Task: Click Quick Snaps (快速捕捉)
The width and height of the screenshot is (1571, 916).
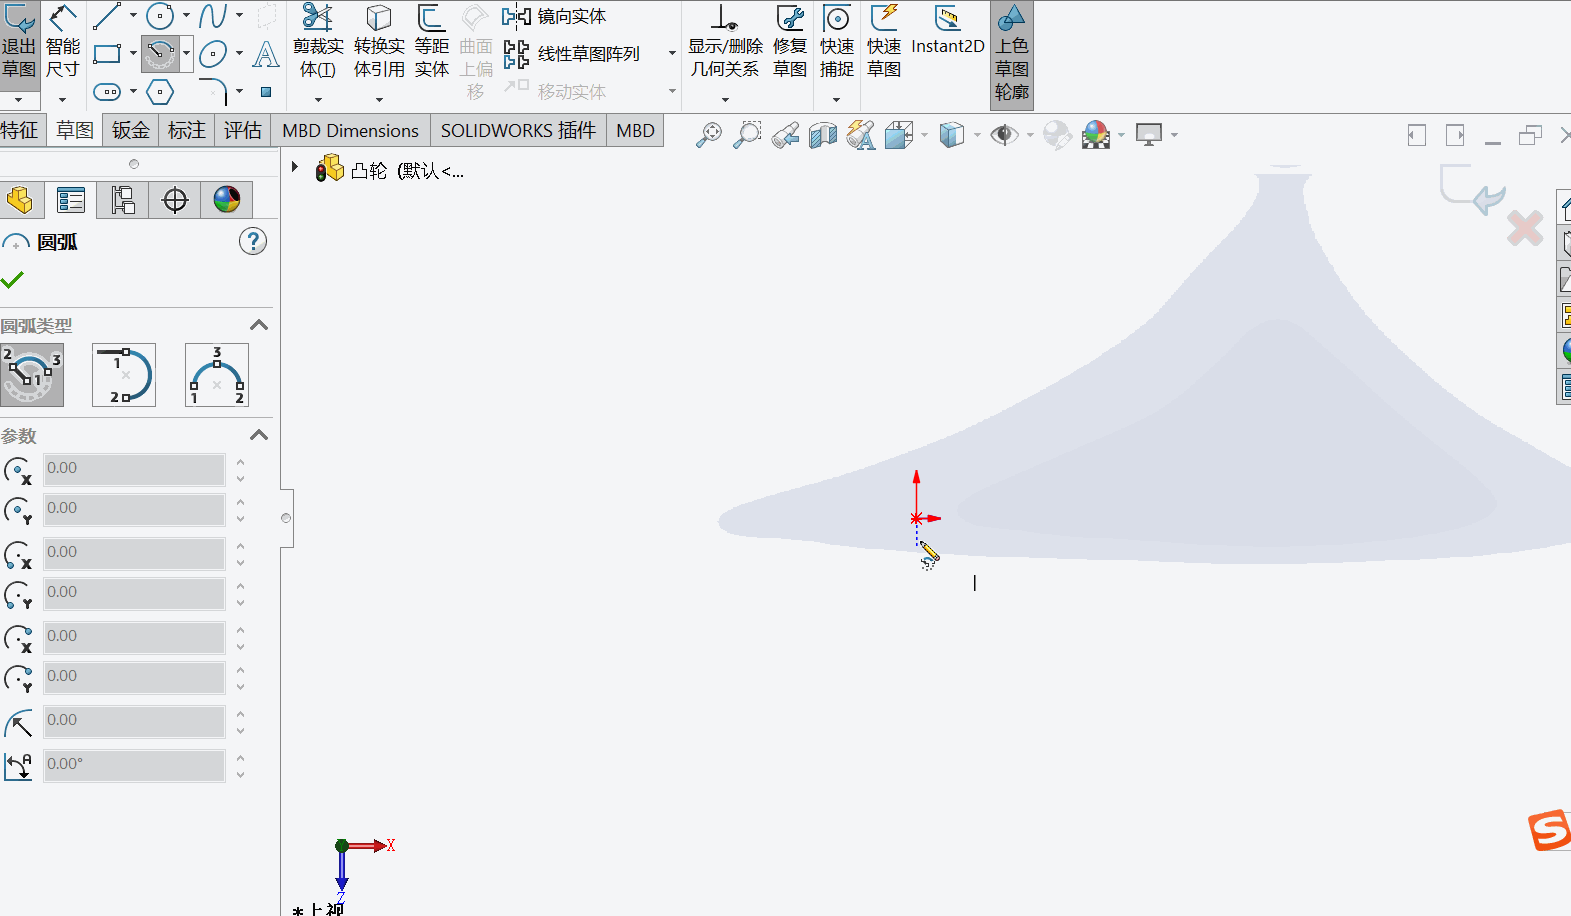Action: coord(837,42)
